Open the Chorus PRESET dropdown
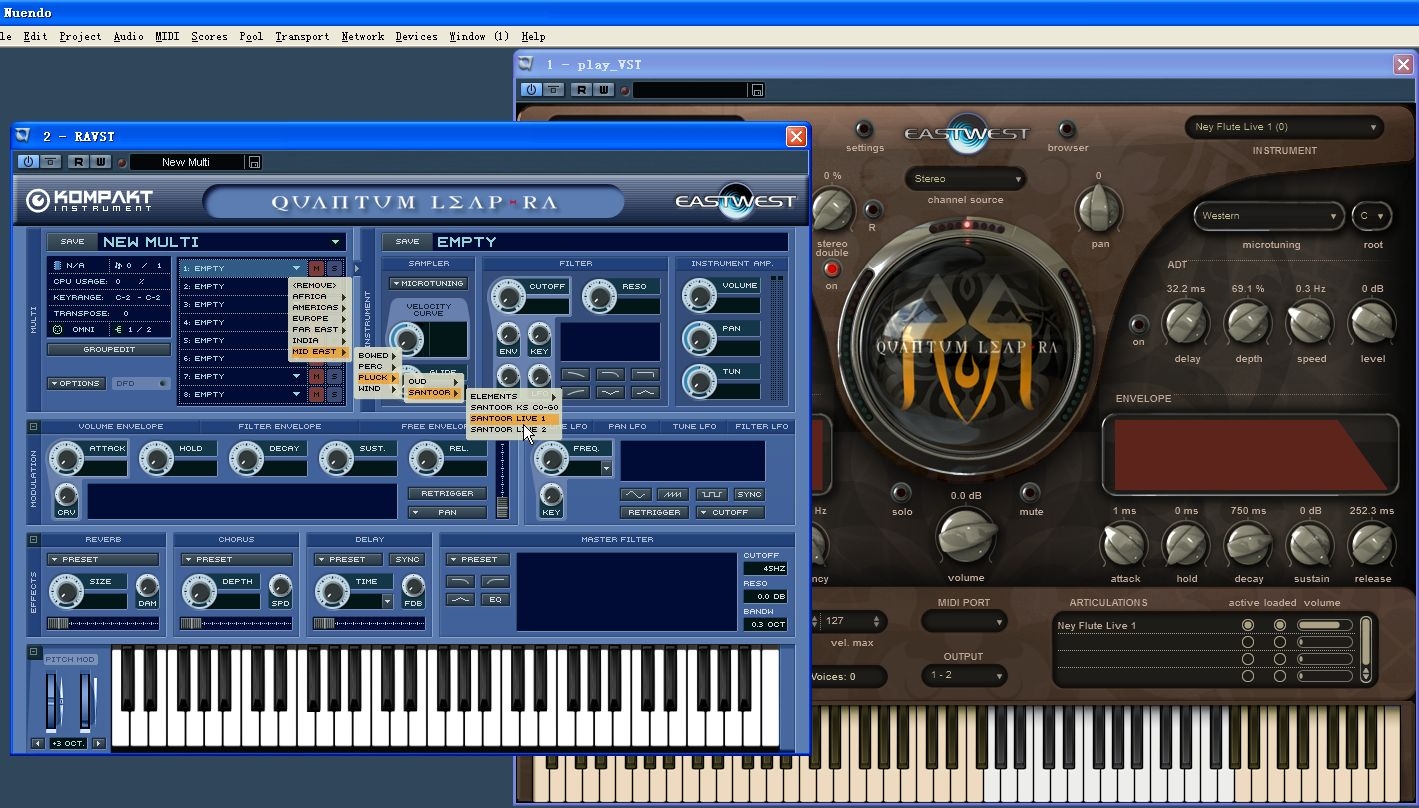 pos(236,559)
